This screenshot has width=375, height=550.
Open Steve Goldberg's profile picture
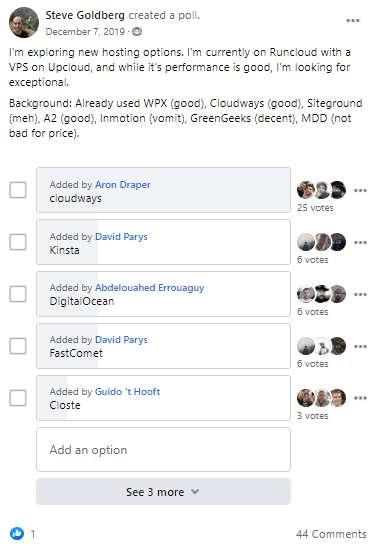(24, 22)
